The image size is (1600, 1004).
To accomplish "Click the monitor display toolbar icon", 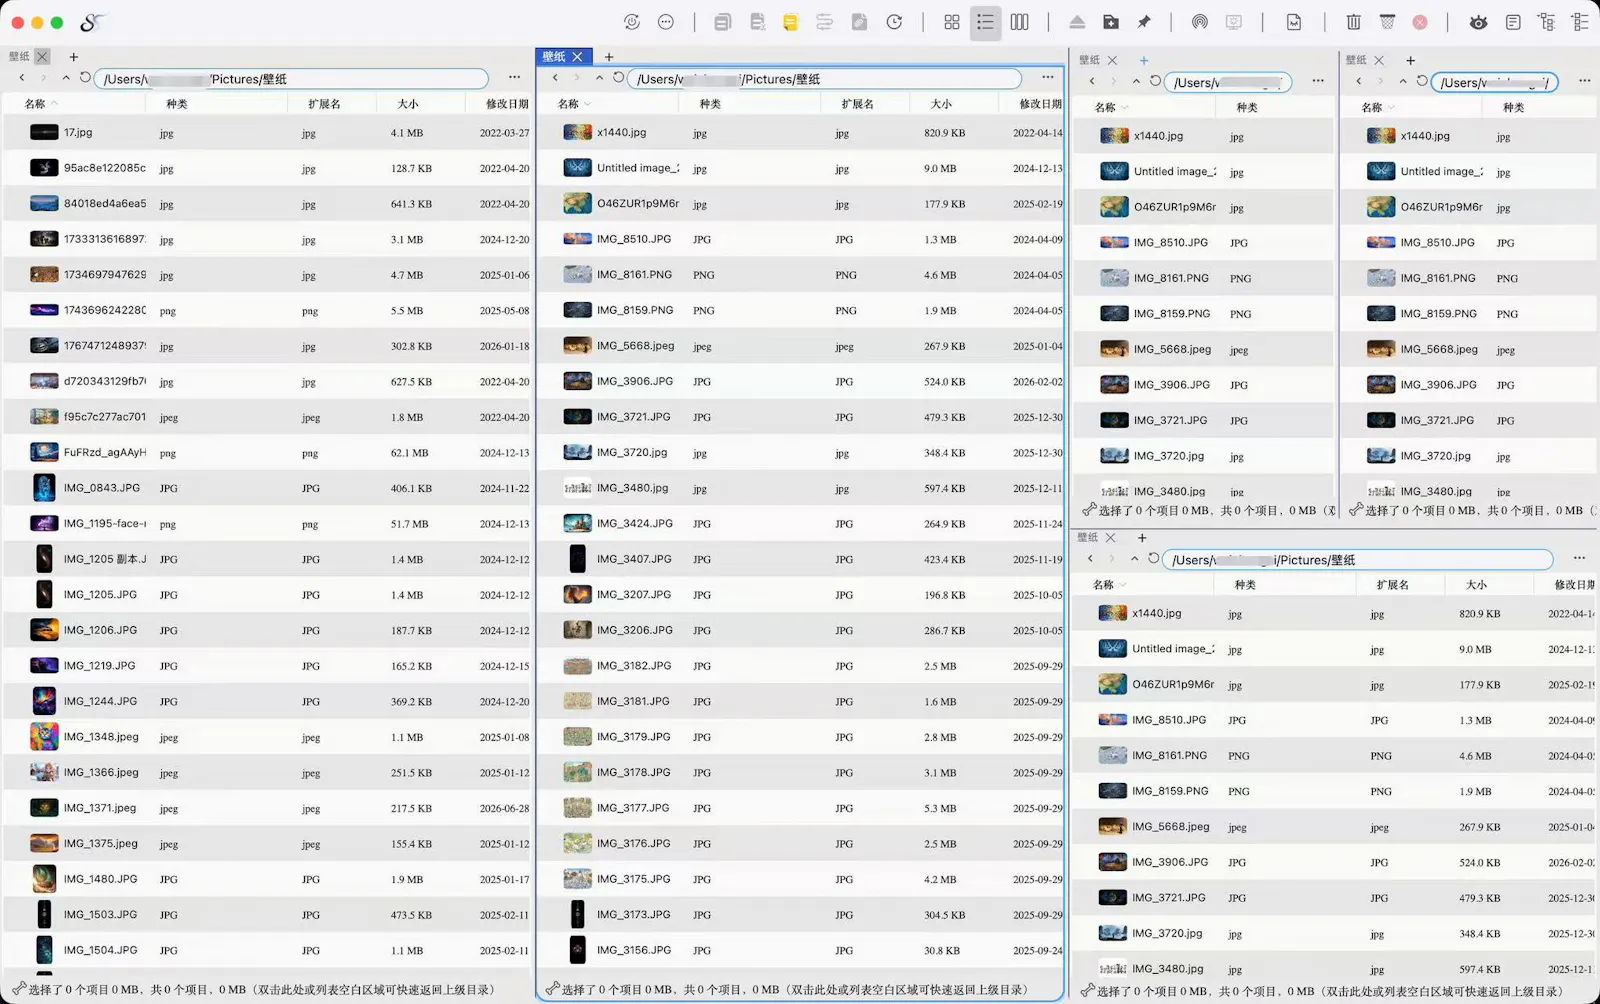I will tap(1234, 22).
